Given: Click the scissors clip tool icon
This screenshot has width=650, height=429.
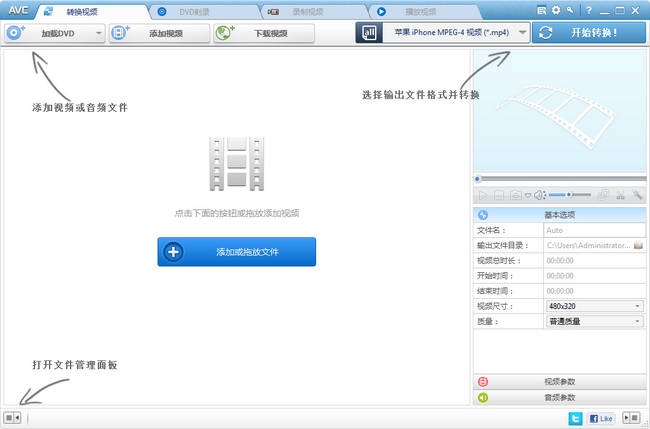Looking at the screenshot, I should point(621,195).
